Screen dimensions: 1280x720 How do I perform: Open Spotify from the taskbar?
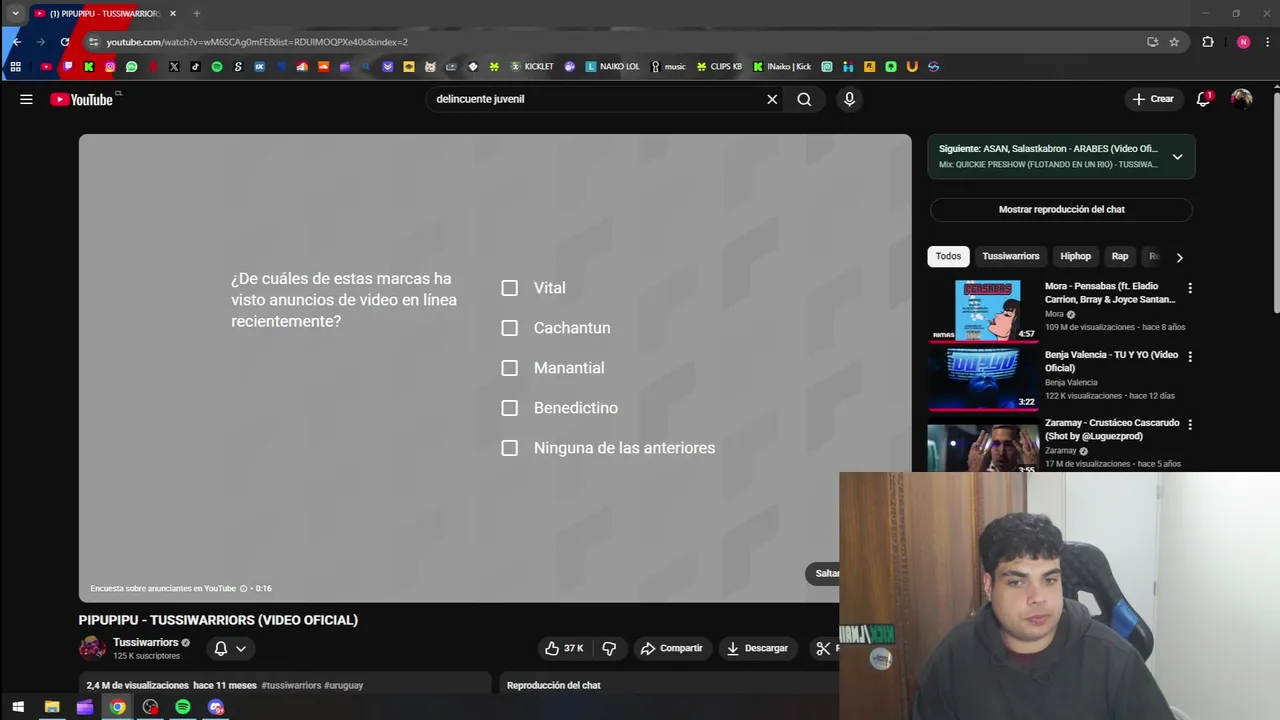(183, 707)
